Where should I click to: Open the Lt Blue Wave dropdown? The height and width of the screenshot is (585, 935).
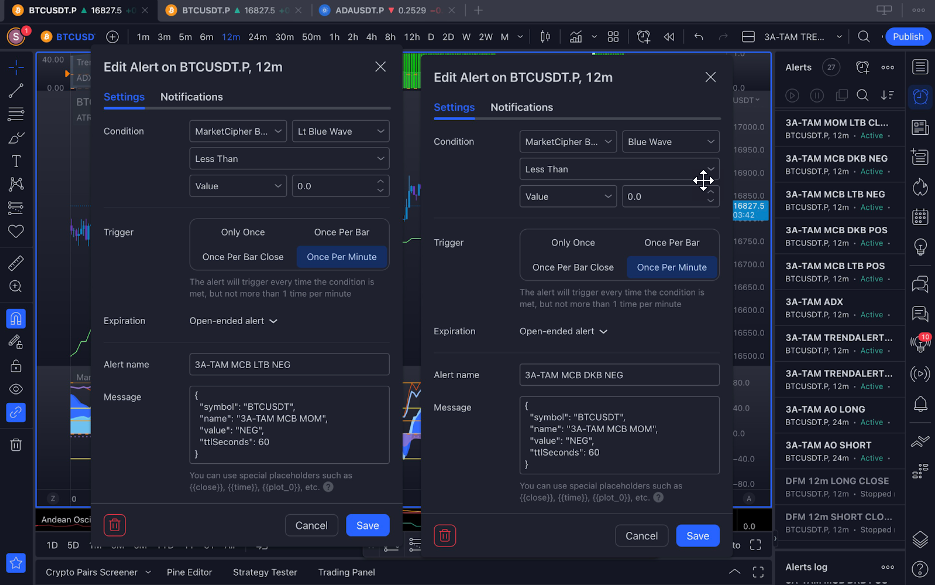click(x=340, y=131)
